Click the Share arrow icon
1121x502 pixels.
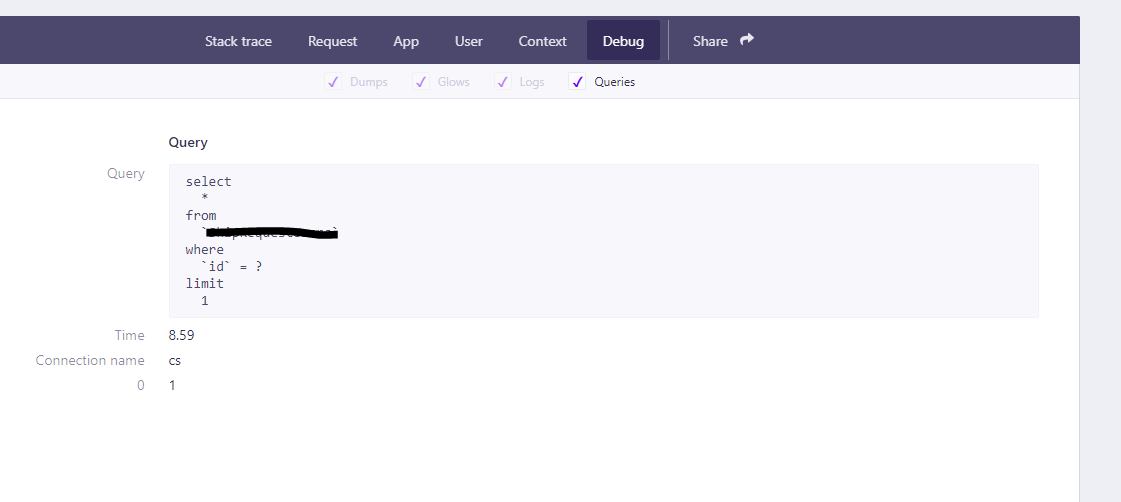747,39
